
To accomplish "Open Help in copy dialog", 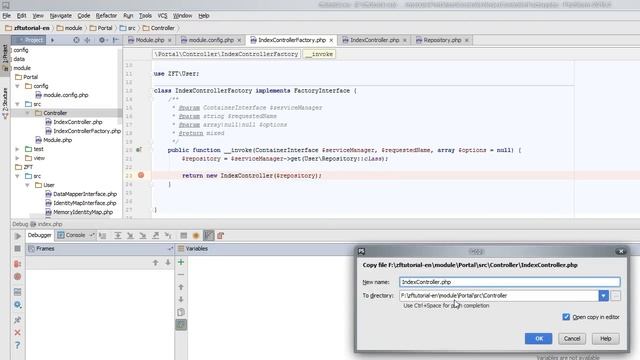I will (x=605, y=338).
